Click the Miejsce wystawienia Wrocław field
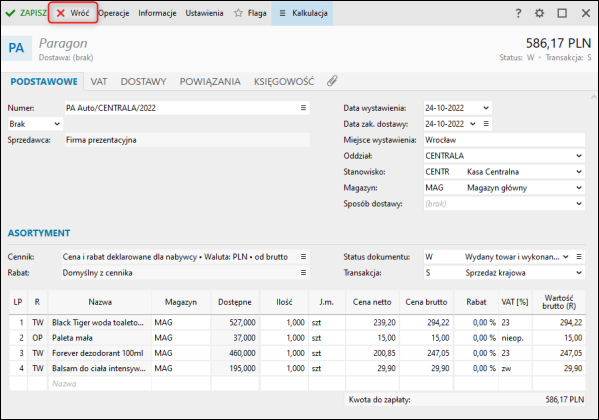Viewport: 599px width, 420px height. coord(504,140)
